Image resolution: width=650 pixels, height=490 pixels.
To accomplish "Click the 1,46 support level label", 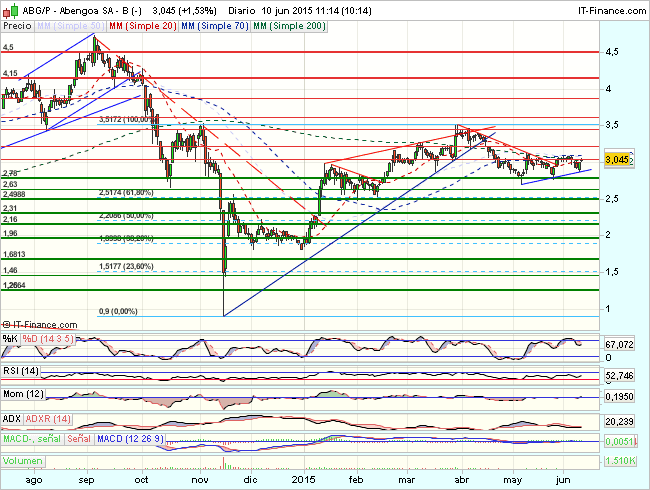I will click(10, 270).
